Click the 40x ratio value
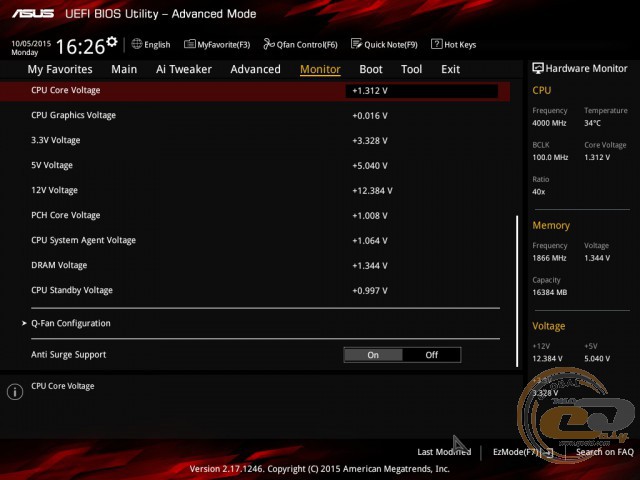 click(538, 192)
